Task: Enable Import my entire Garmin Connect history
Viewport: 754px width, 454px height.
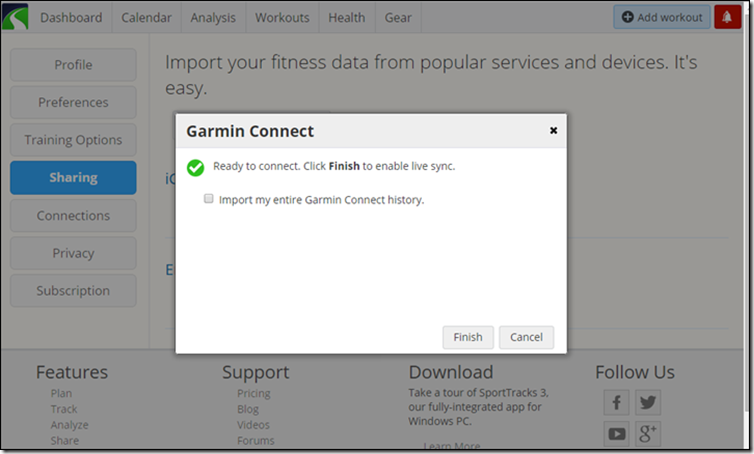Action: (209, 199)
